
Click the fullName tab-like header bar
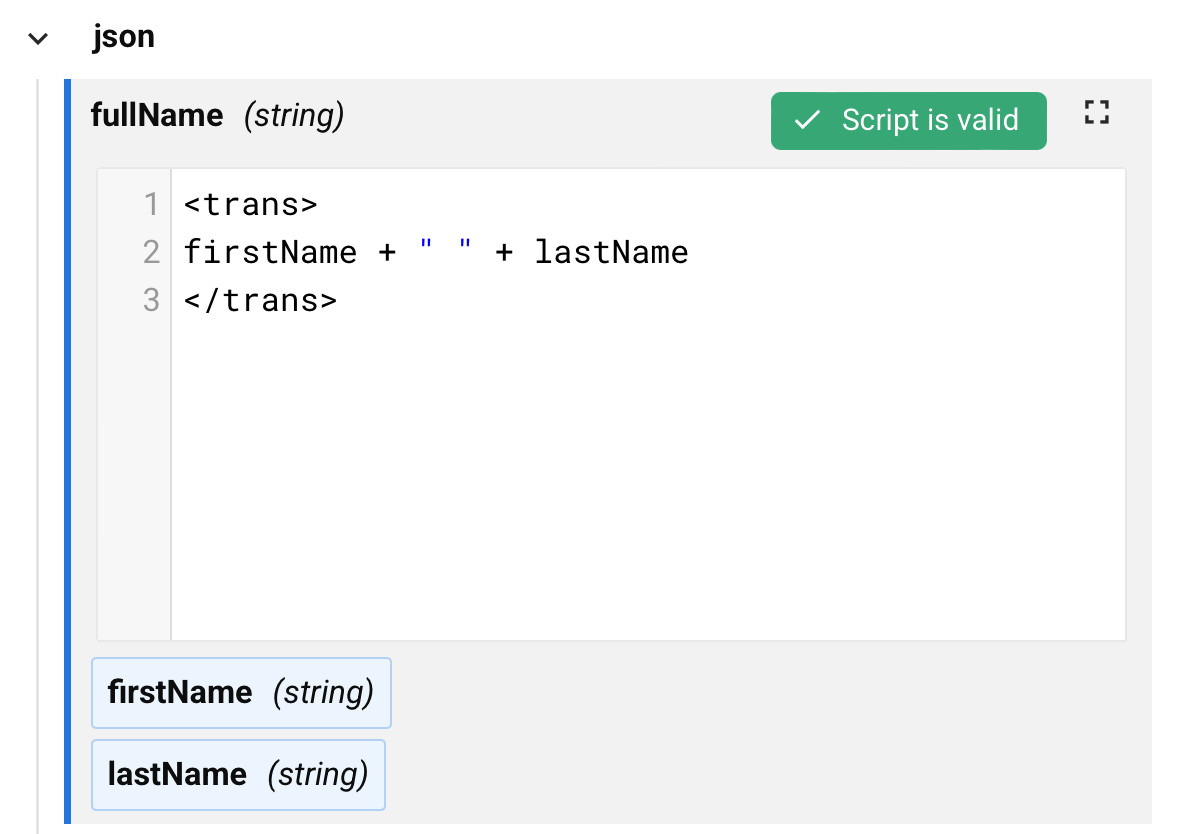[500, 115]
